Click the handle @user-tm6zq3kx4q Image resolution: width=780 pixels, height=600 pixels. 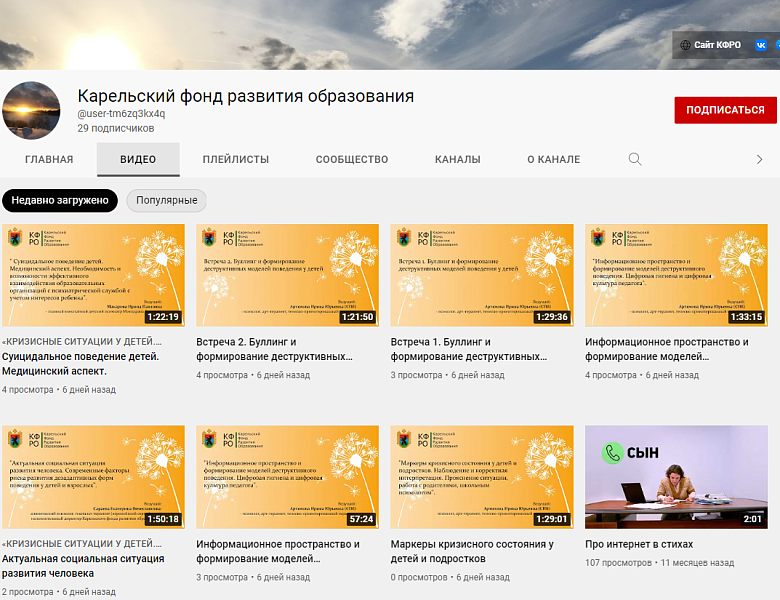[x=121, y=113]
